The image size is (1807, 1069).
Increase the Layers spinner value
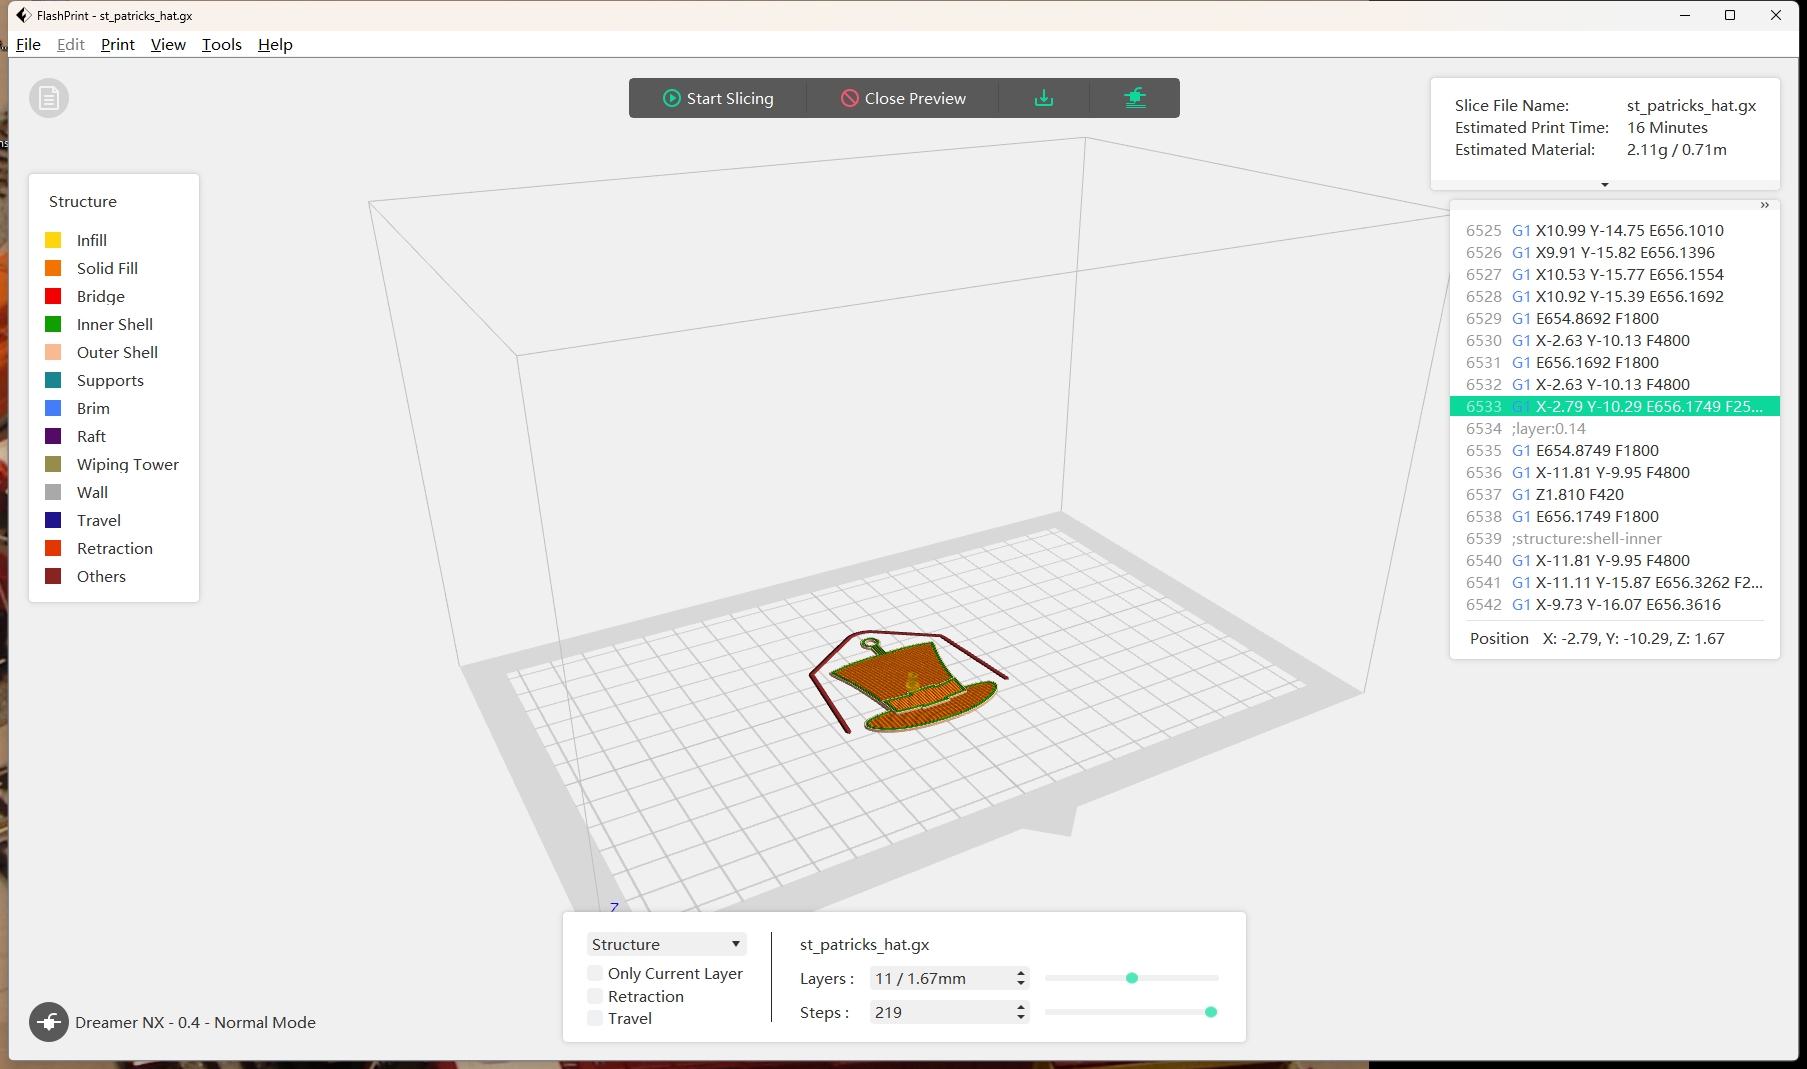pos(1020,973)
